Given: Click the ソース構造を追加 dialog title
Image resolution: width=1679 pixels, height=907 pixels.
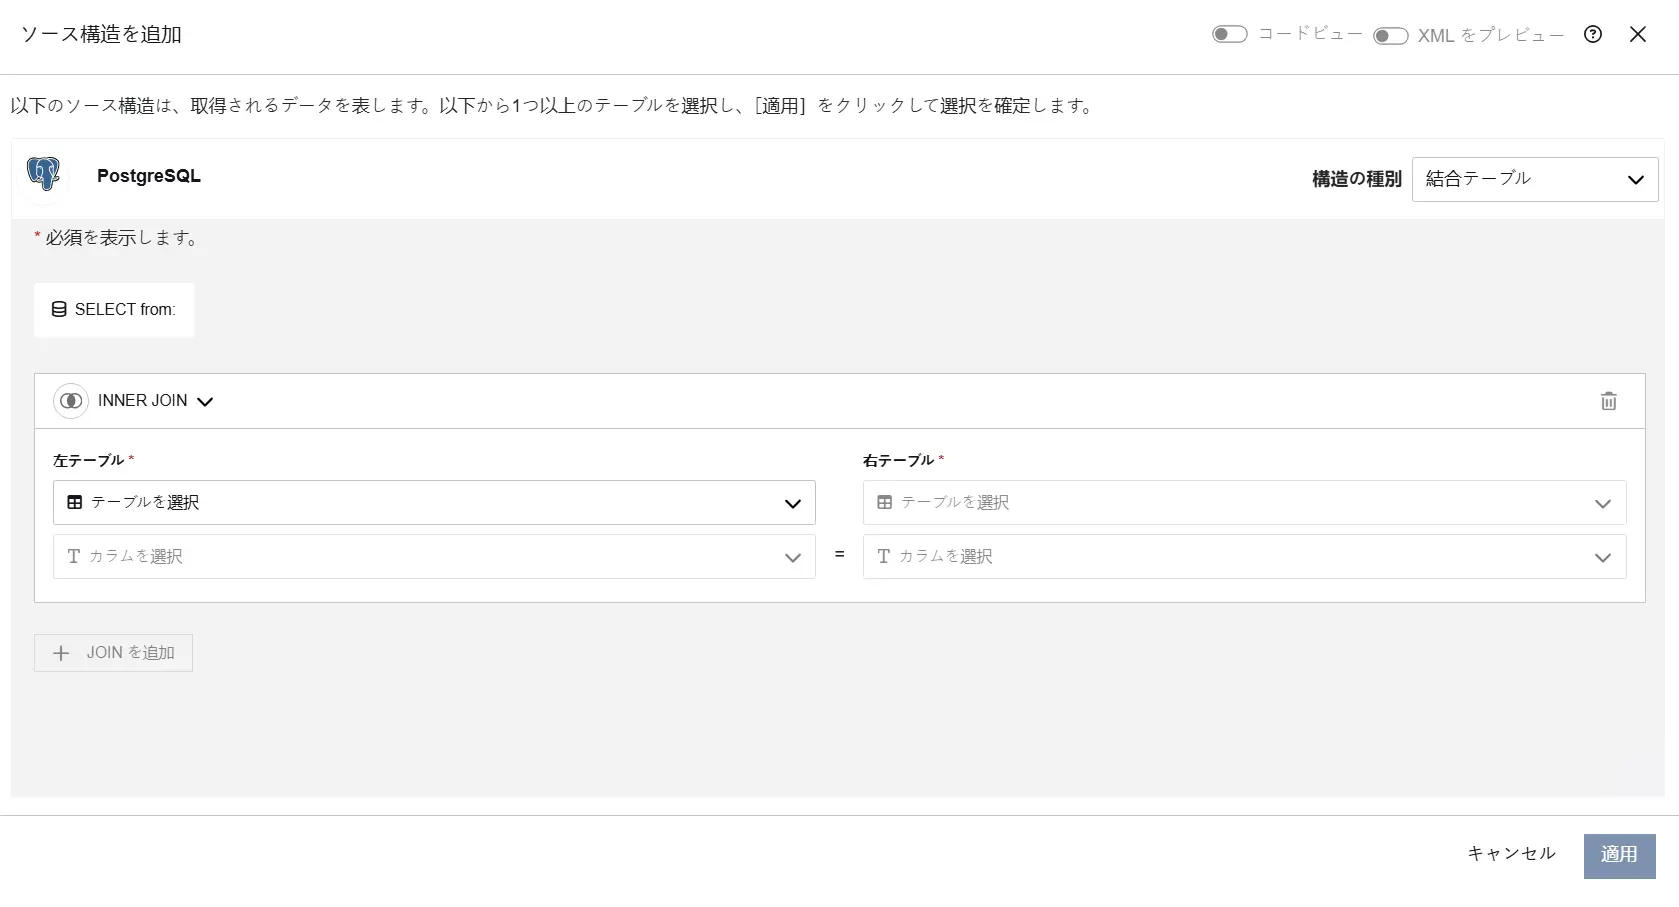Looking at the screenshot, I should tap(102, 34).
